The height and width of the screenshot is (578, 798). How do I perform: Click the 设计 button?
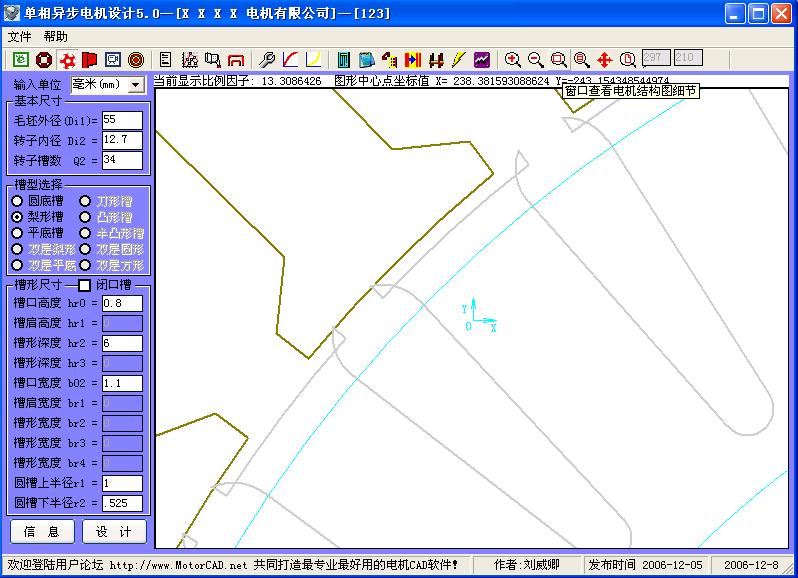114,532
